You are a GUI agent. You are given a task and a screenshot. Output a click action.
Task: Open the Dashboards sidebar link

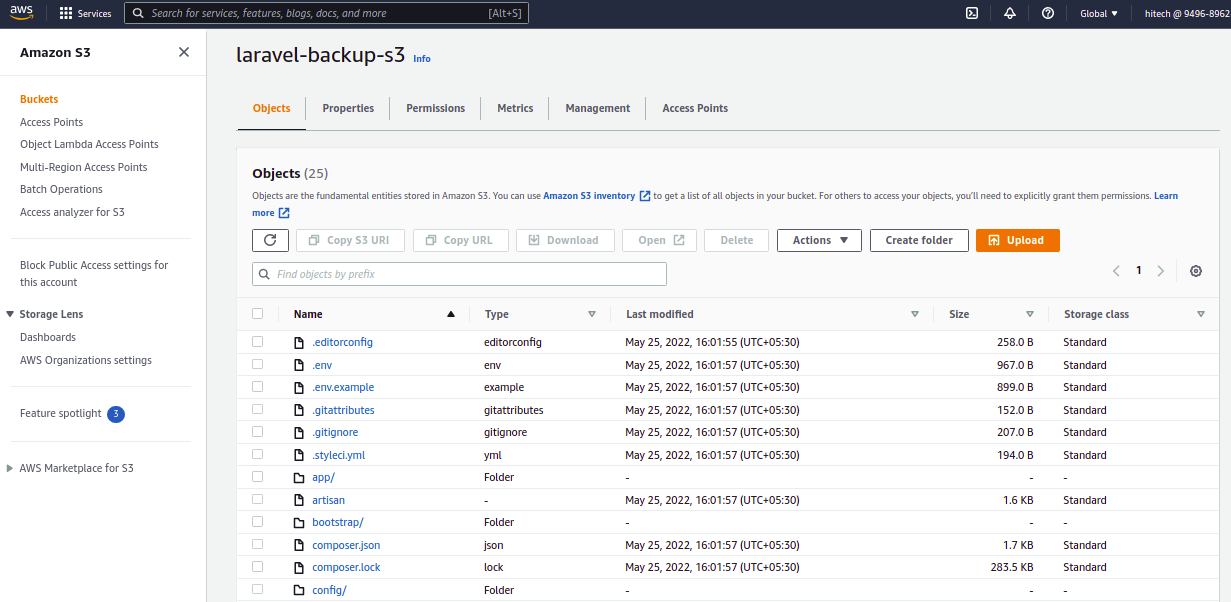tap(48, 337)
